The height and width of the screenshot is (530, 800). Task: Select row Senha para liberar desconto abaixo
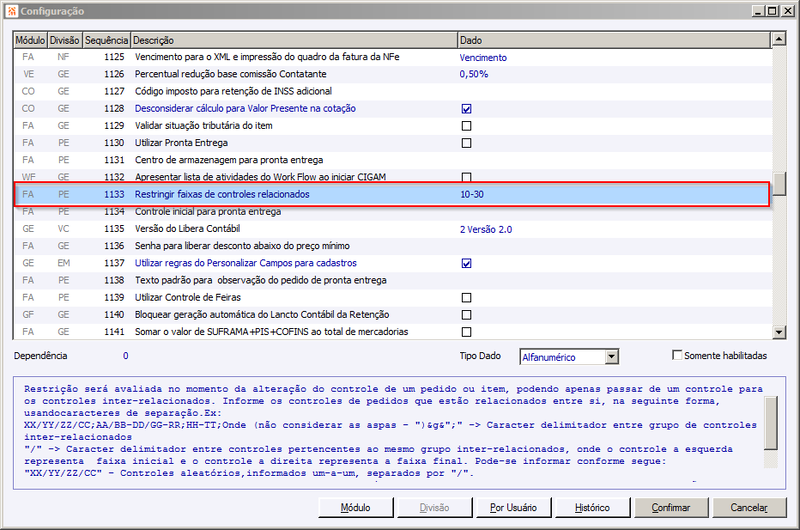coord(392,246)
